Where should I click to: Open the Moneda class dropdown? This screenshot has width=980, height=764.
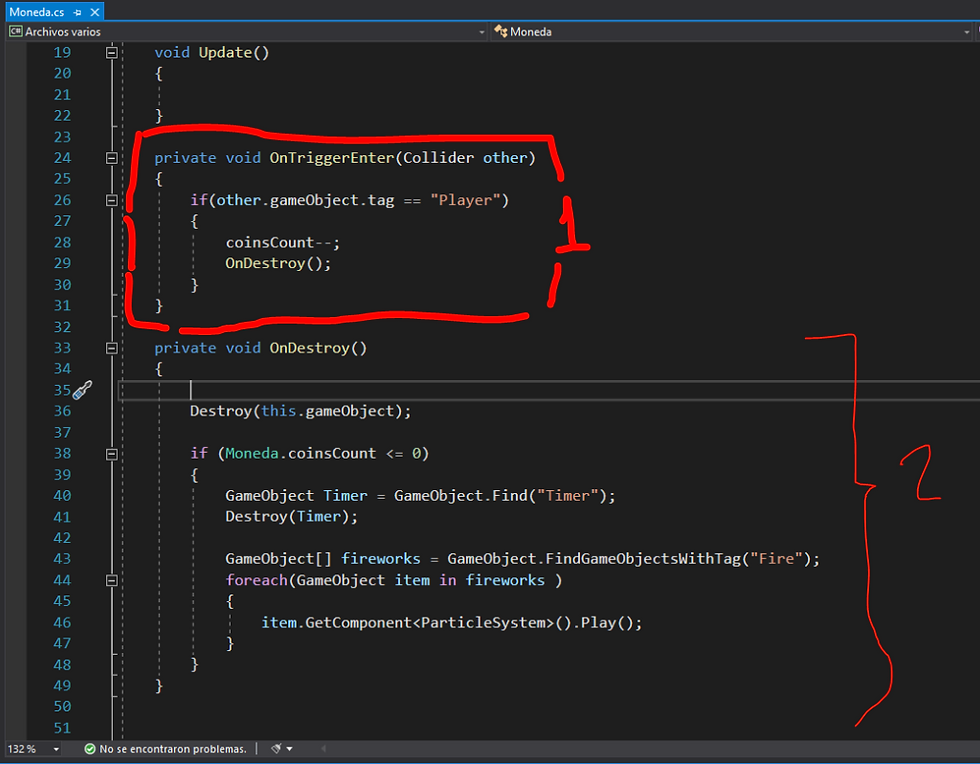click(x=732, y=31)
